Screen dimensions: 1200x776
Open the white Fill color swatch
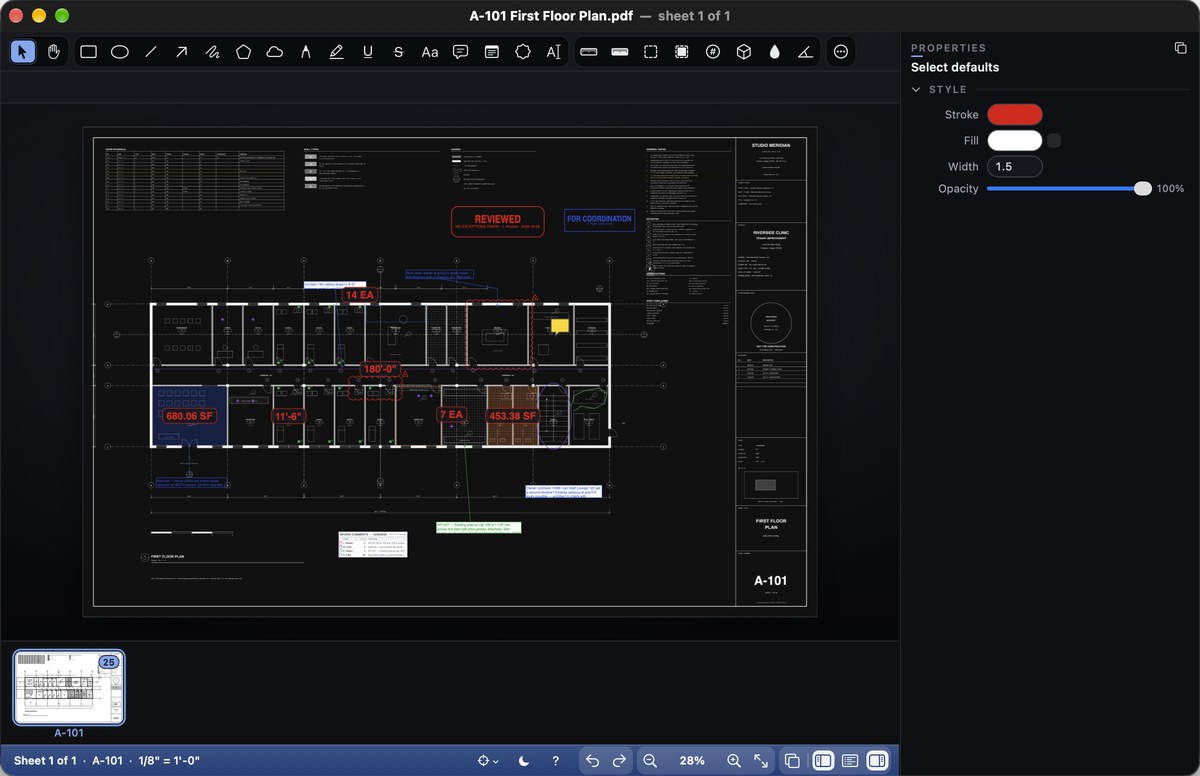[x=1015, y=141]
